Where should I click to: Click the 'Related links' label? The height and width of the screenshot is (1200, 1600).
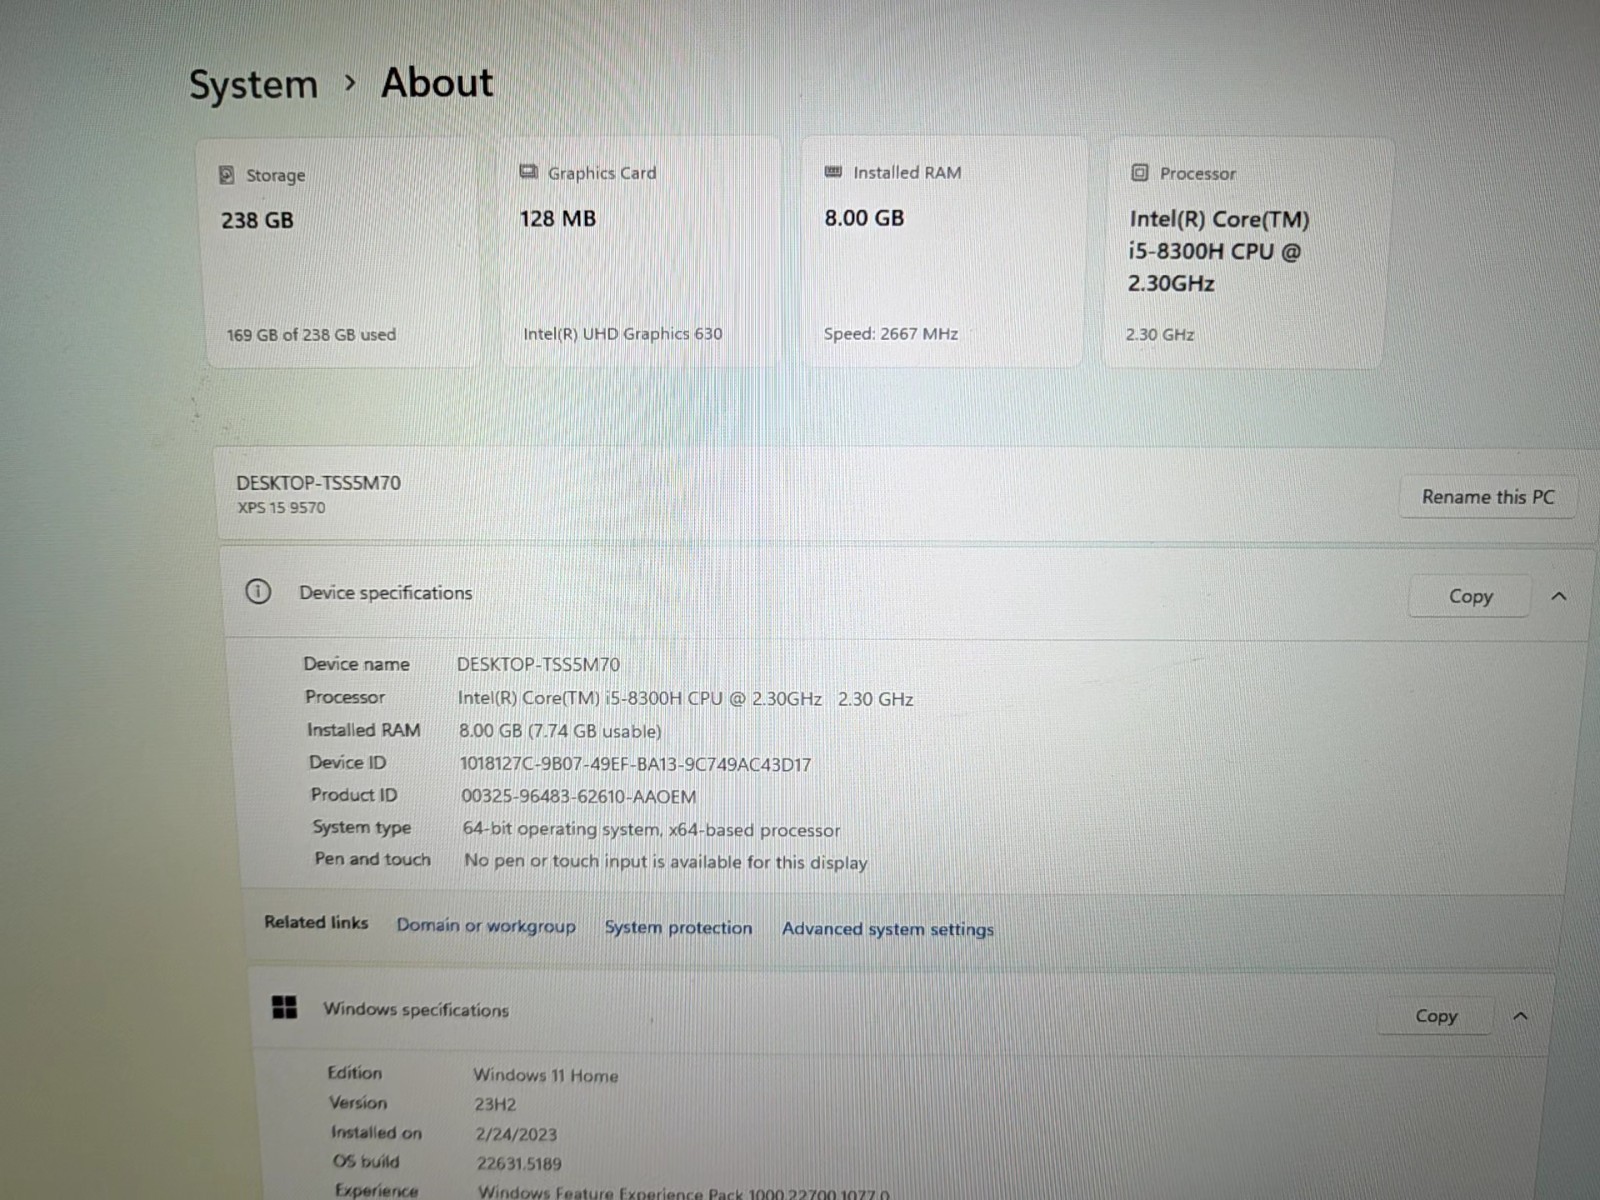(x=316, y=922)
